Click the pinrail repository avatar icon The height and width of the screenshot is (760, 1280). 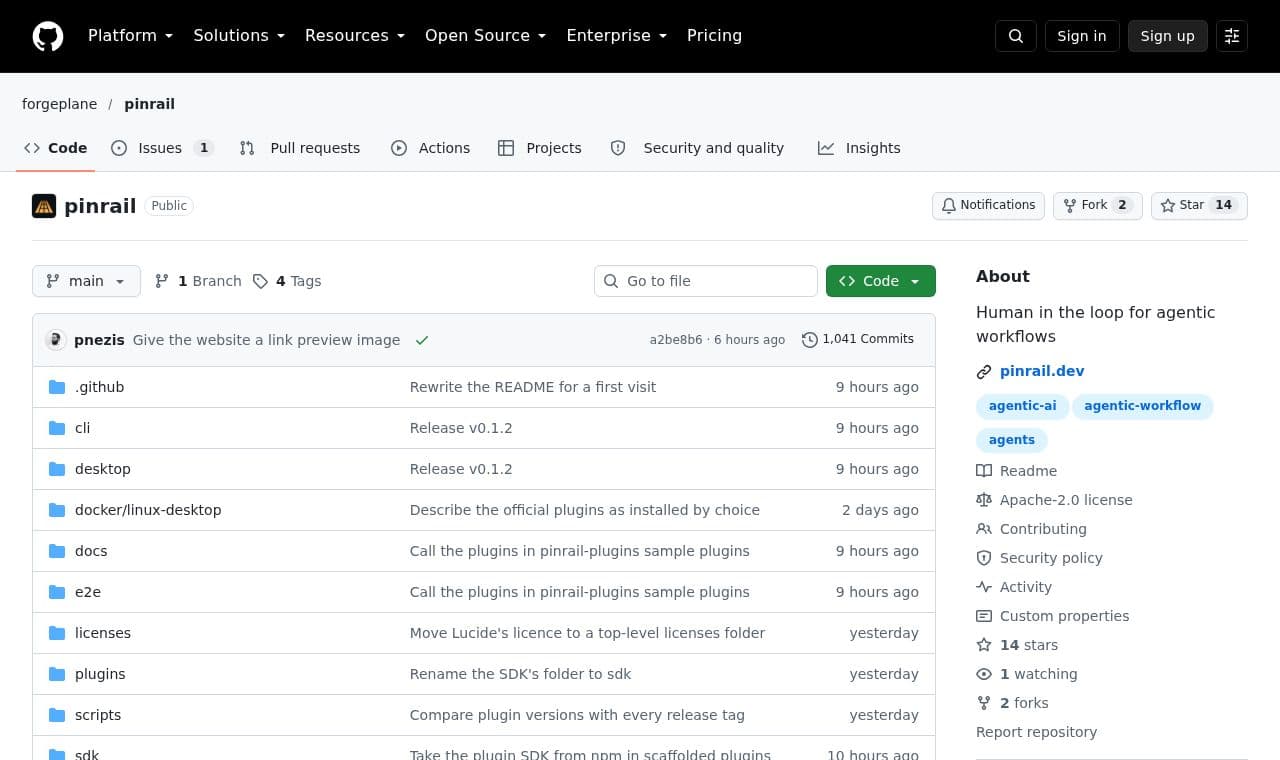point(44,206)
